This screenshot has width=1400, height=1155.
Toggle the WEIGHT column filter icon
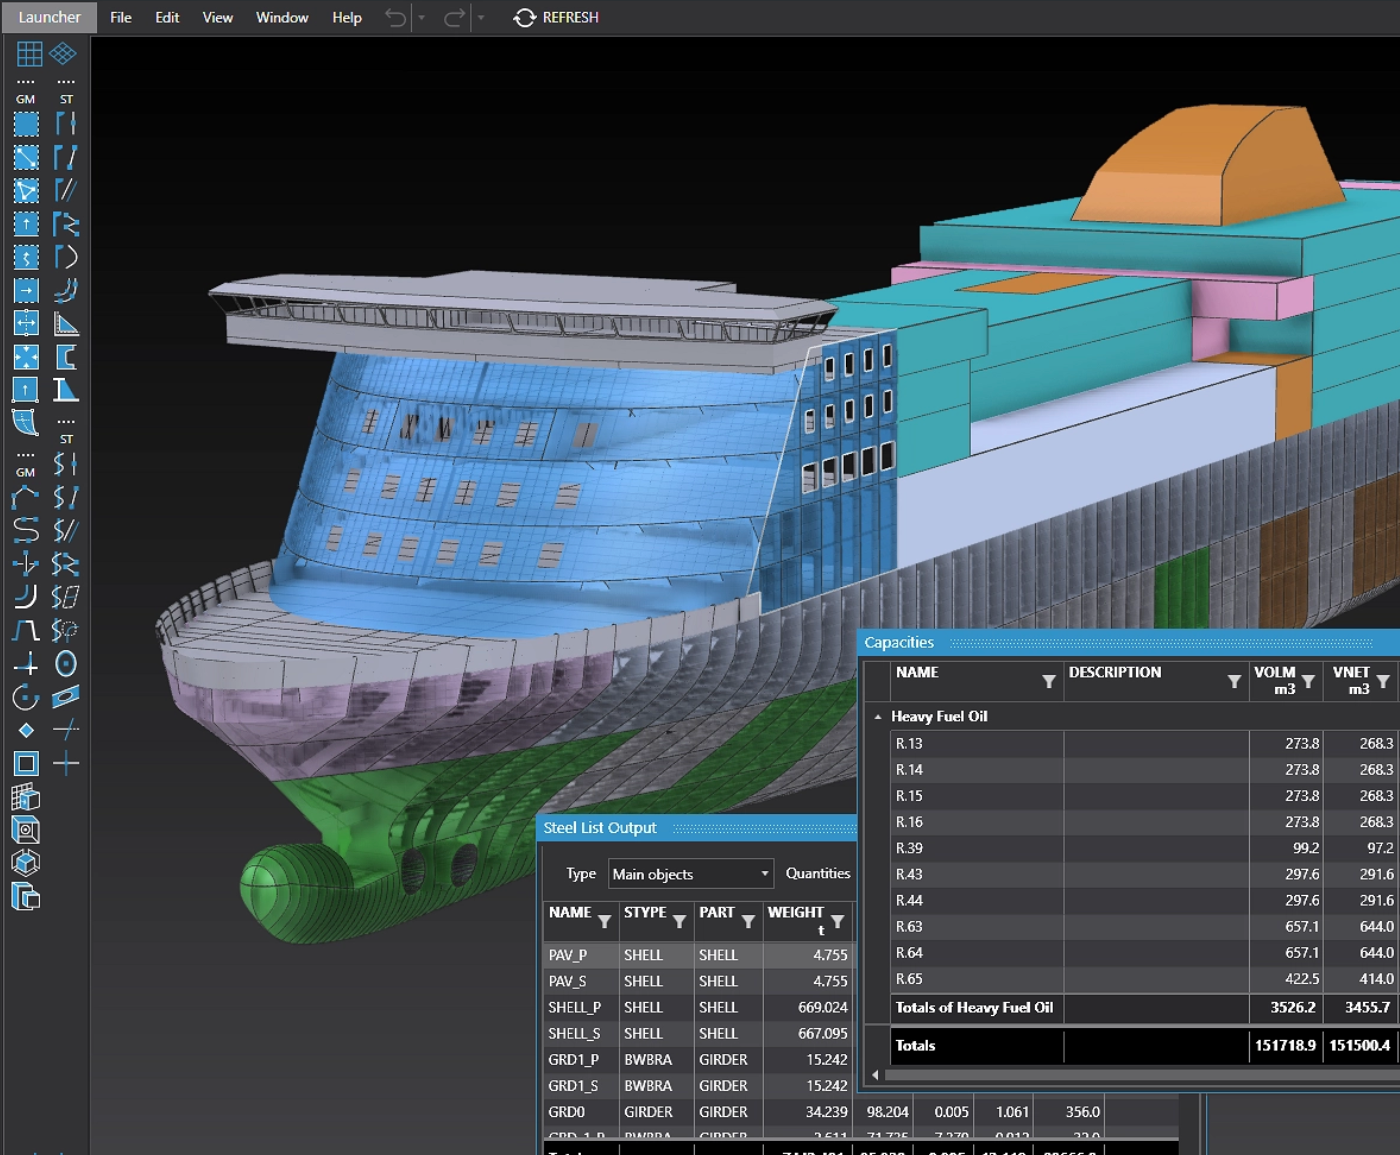837,921
